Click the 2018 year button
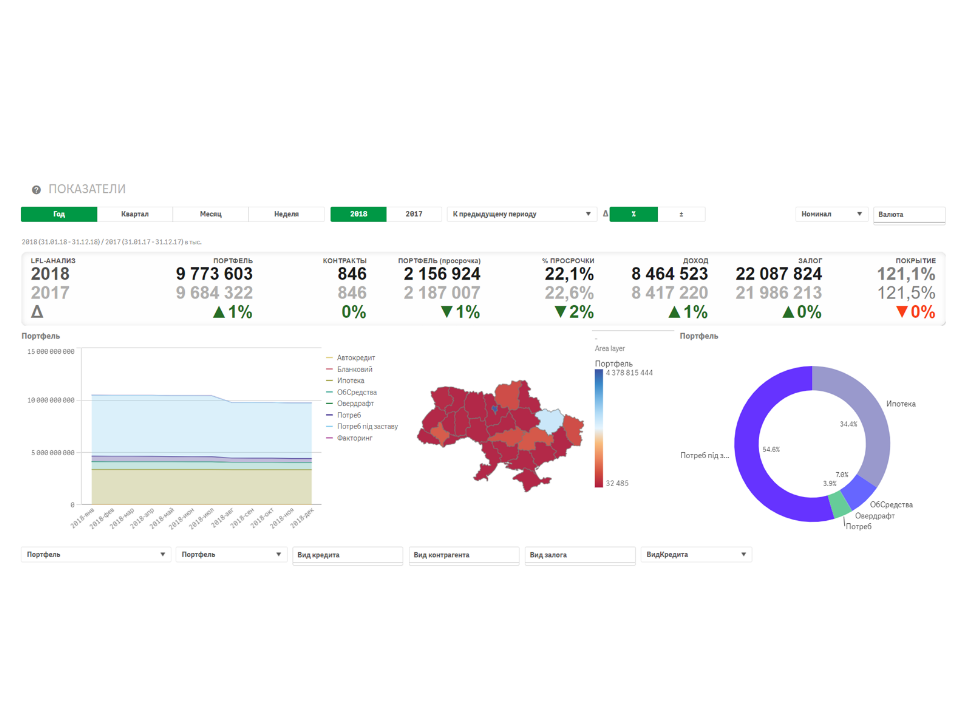The width and height of the screenshot is (960, 720). [358, 214]
